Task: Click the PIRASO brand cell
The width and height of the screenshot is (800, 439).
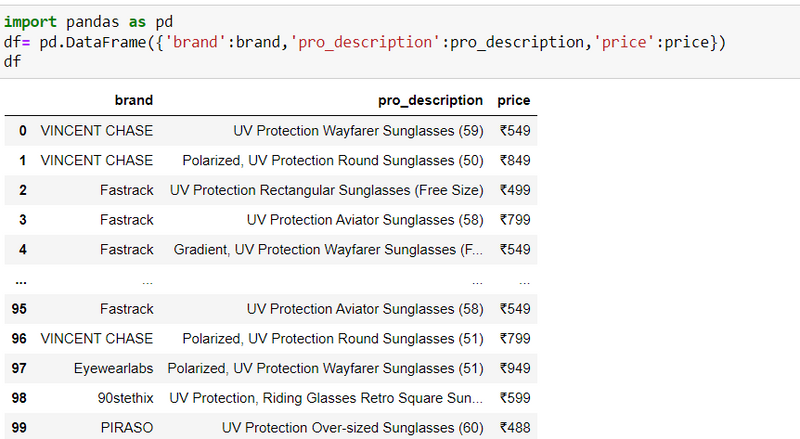Action: tap(127, 428)
